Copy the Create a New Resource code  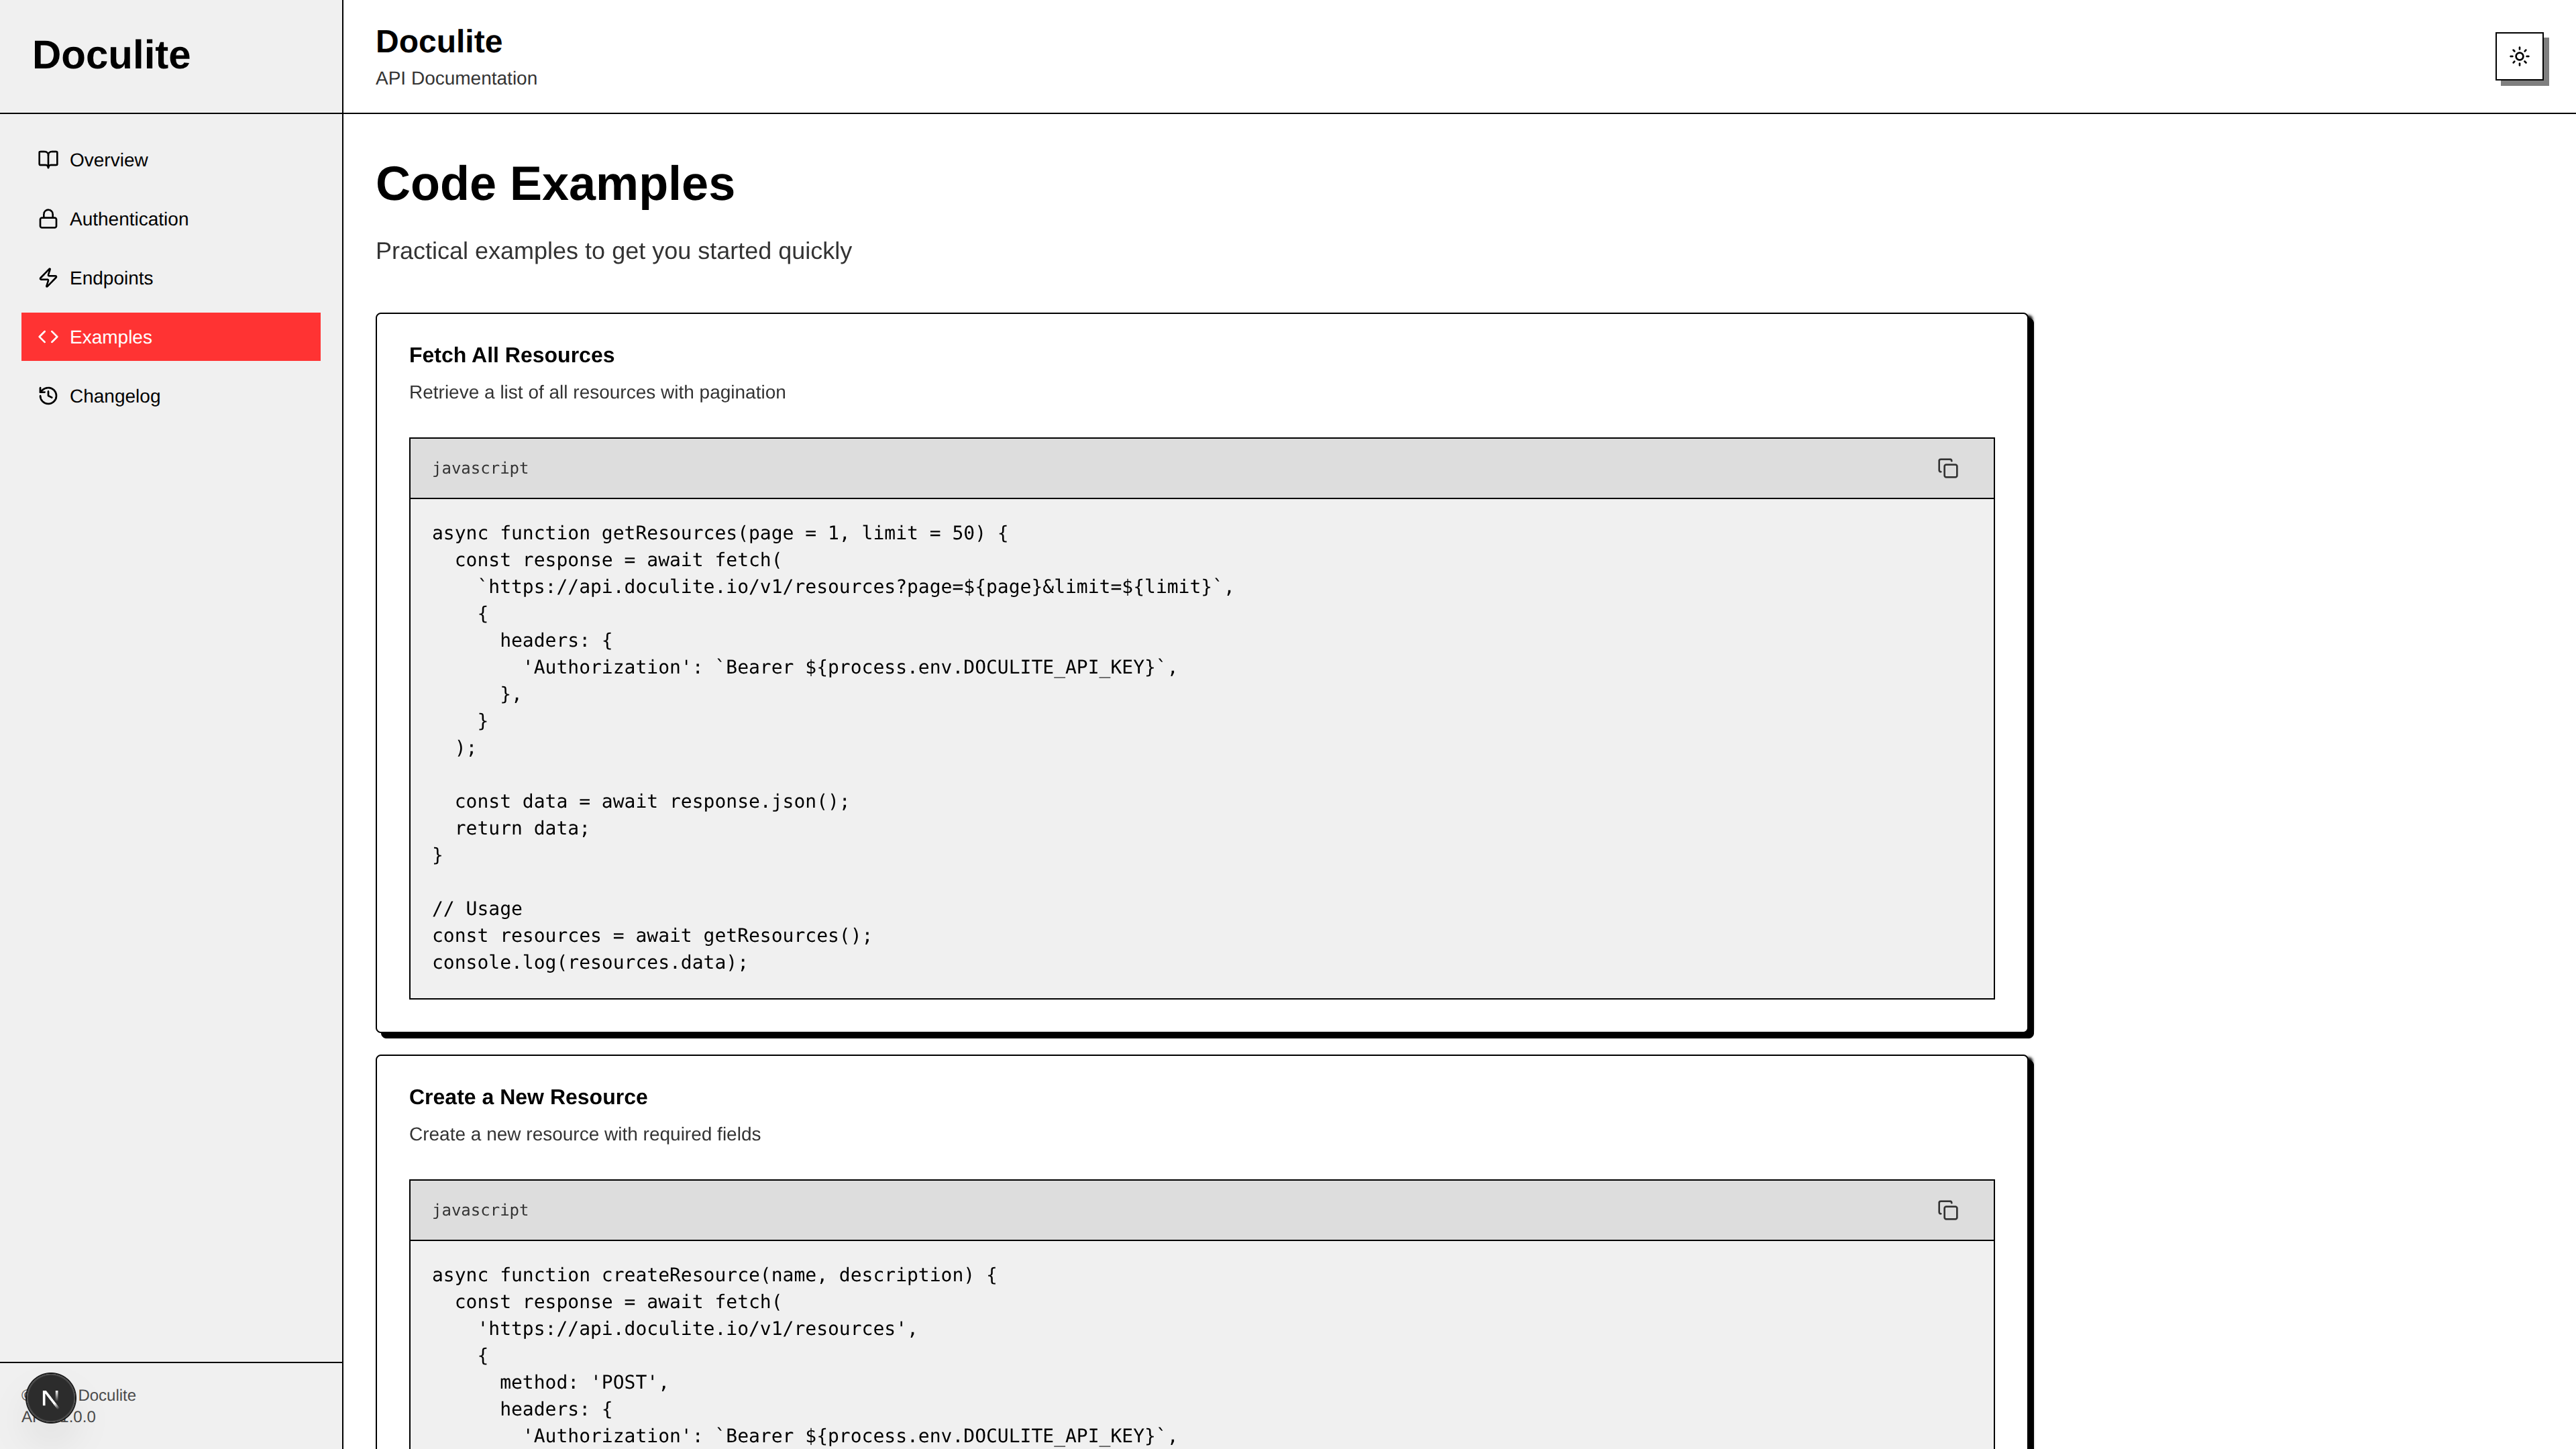coord(1947,1210)
